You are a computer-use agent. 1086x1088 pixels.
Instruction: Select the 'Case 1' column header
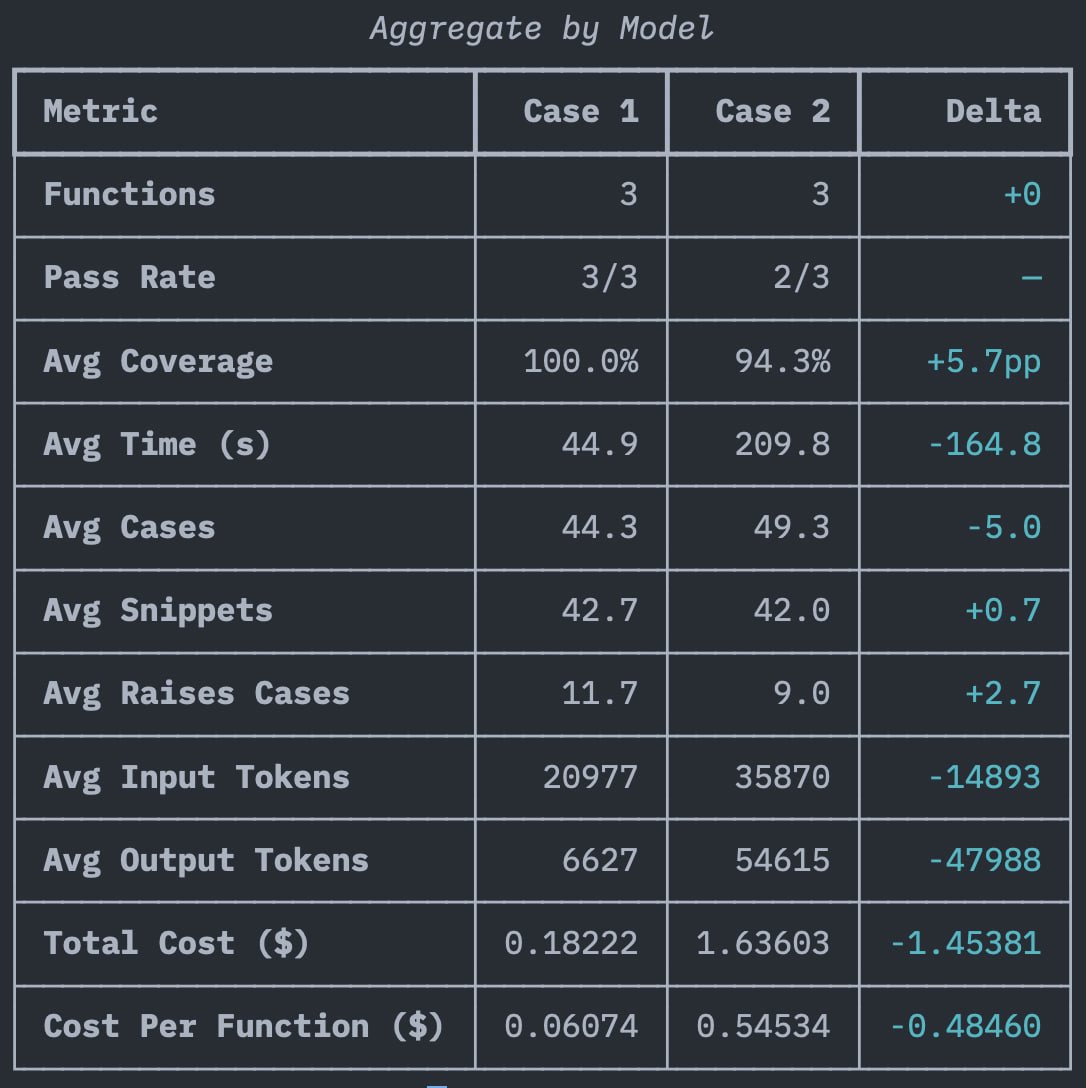pos(581,111)
